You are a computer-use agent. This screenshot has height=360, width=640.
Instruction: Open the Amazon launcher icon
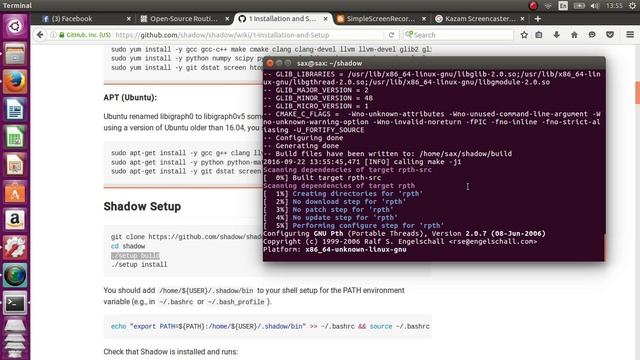(x=15, y=220)
